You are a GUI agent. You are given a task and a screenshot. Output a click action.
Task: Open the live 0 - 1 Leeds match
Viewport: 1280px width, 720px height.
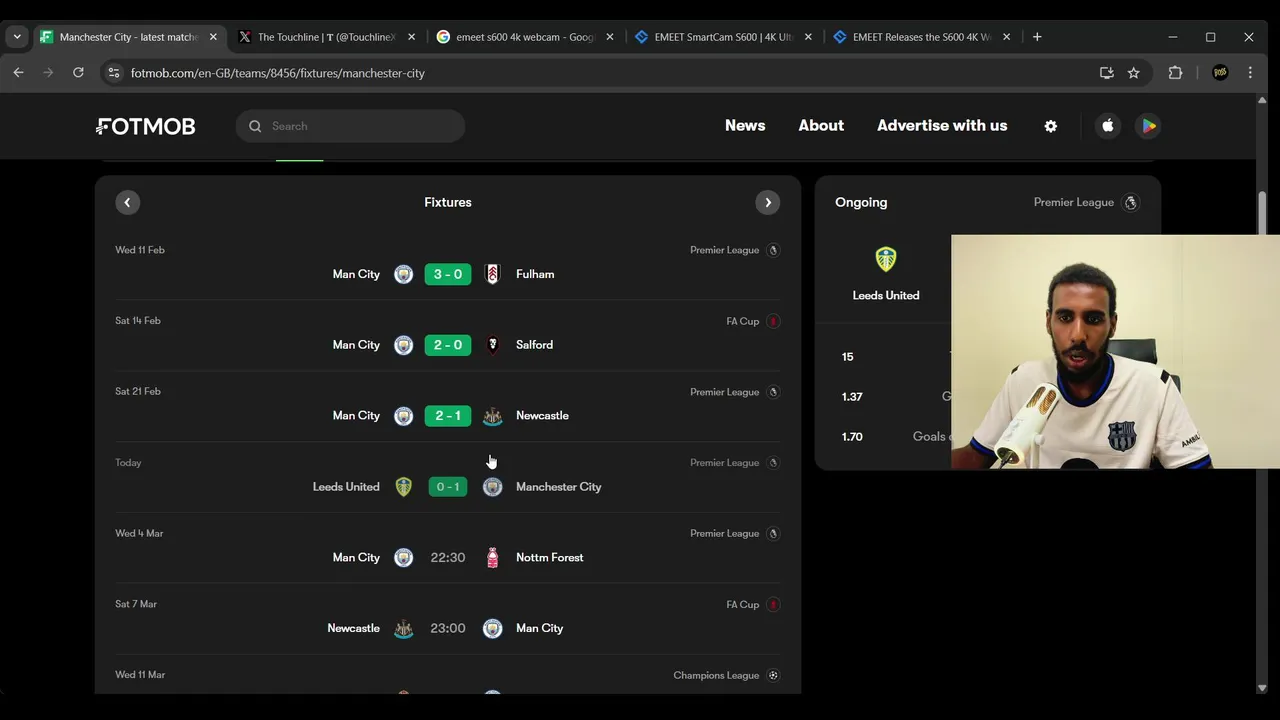tap(448, 487)
